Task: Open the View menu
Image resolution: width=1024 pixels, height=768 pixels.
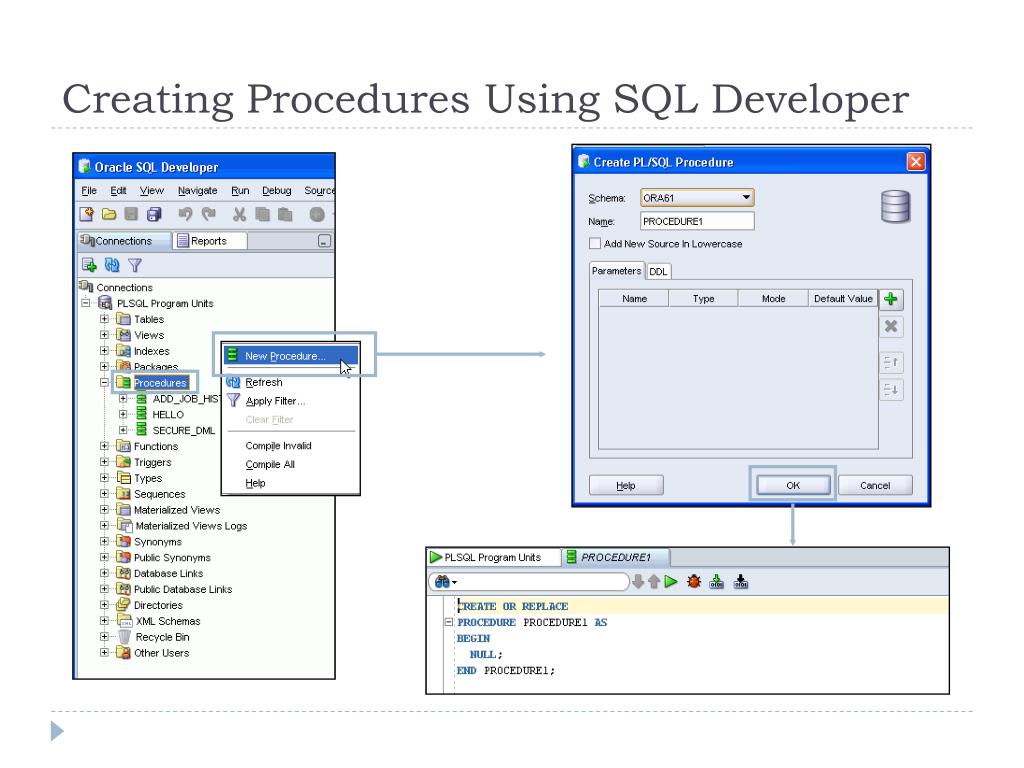Action: tap(152, 190)
